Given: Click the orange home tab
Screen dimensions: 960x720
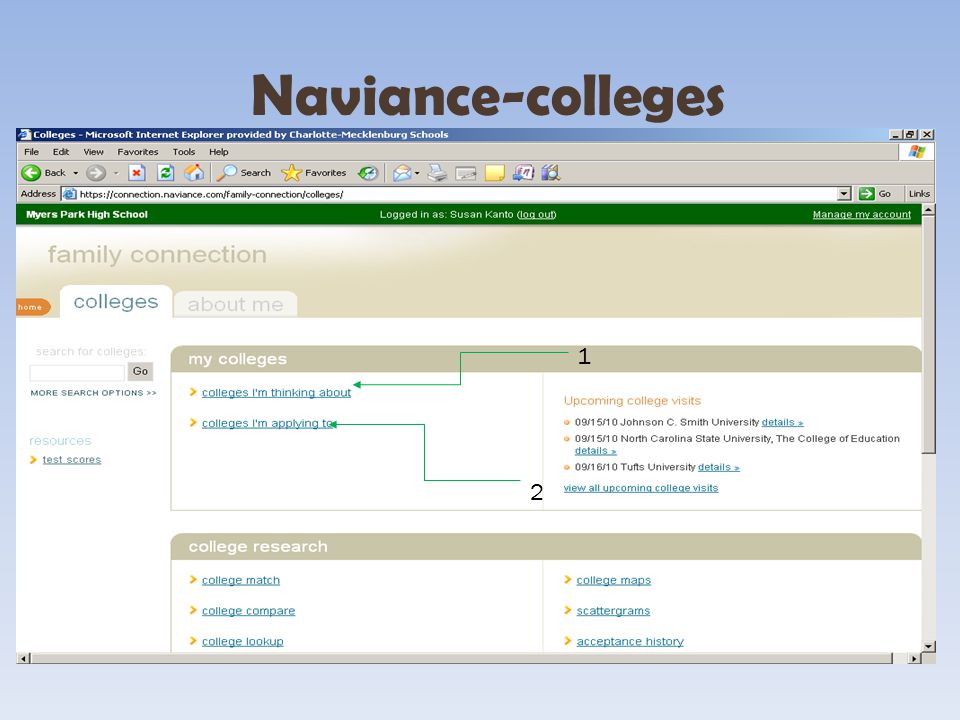Looking at the screenshot, I should pyautogui.click(x=32, y=307).
